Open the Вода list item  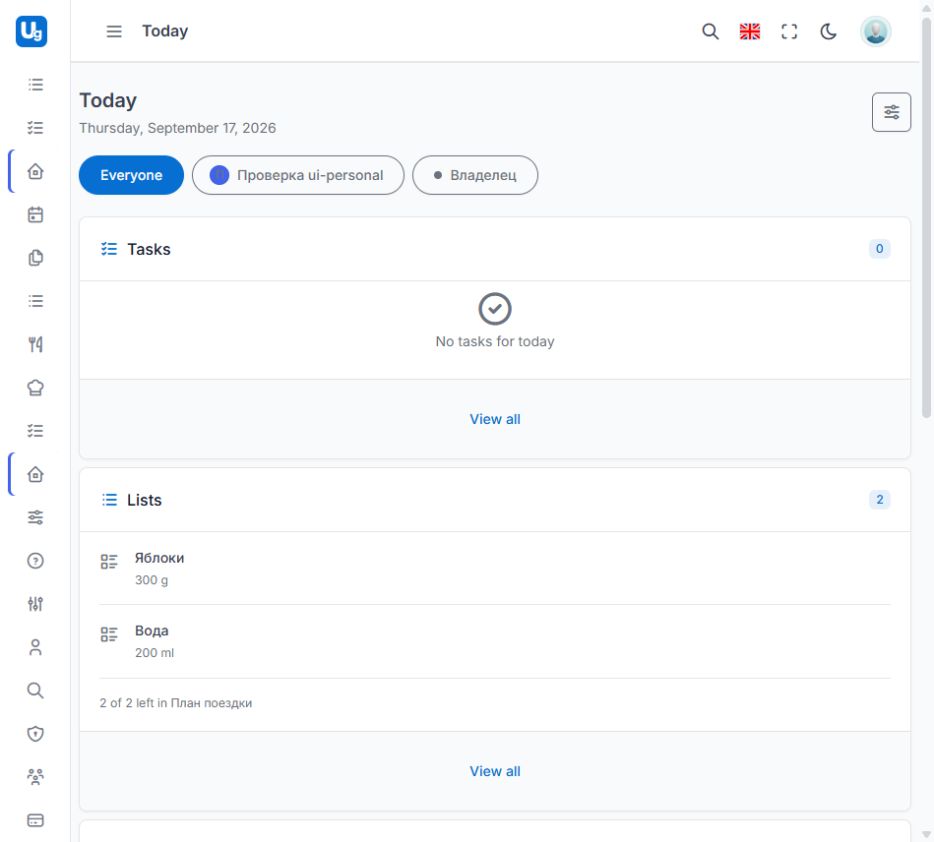pos(494,641)
